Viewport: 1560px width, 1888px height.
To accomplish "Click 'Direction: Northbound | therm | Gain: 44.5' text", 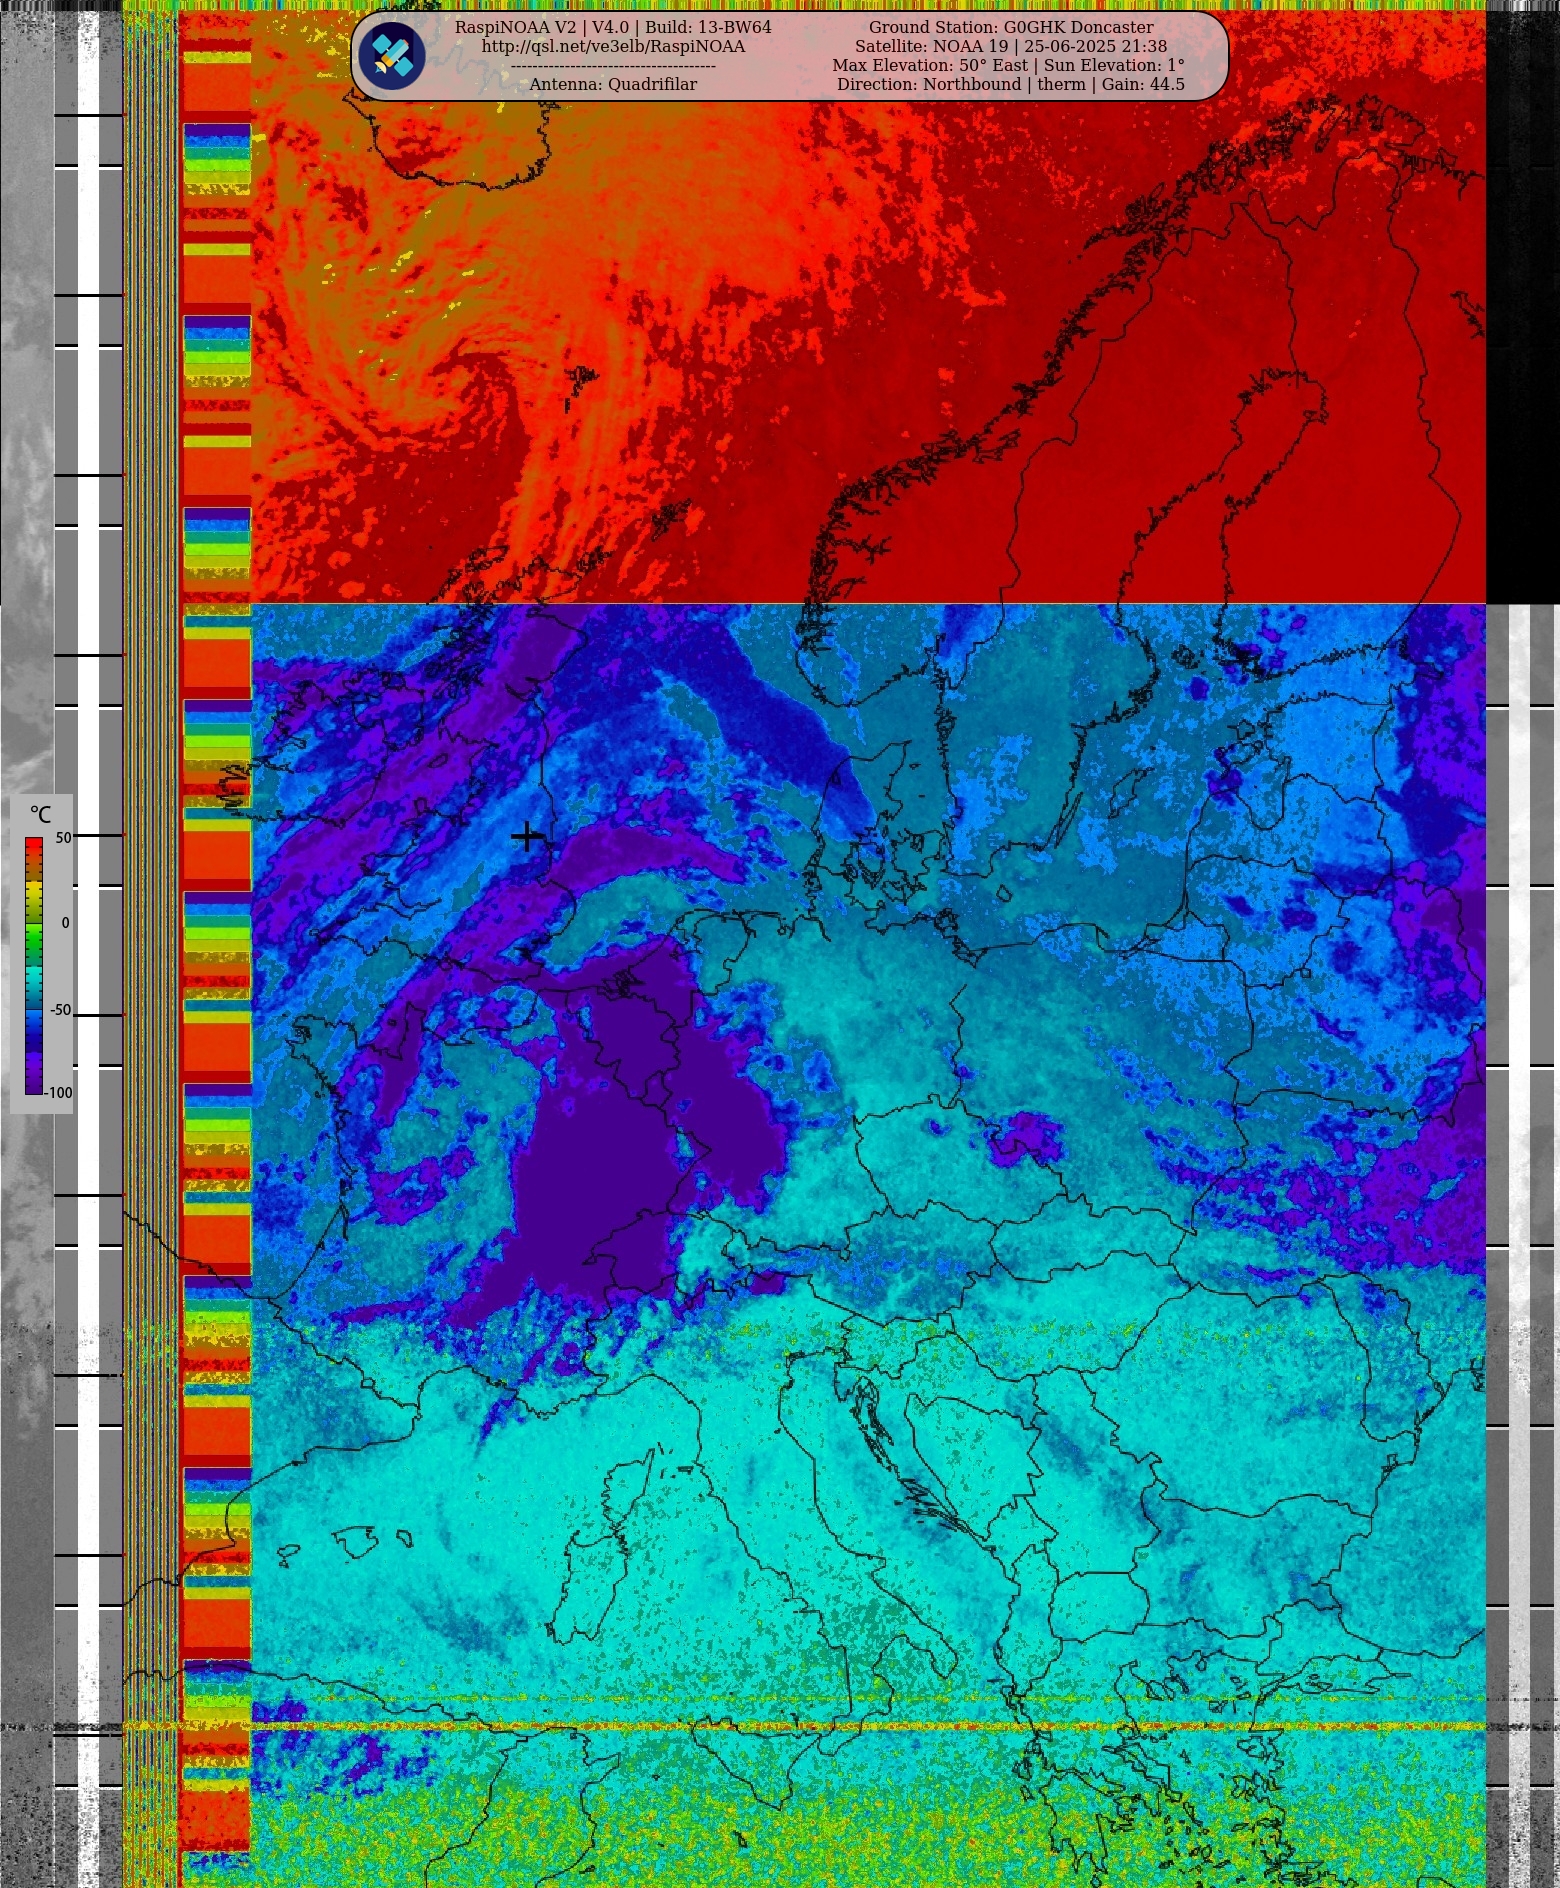I will [x=1011, y=85].
